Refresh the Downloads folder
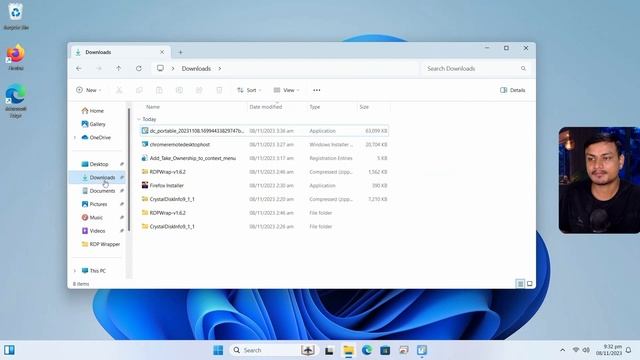 click(139, 69)
